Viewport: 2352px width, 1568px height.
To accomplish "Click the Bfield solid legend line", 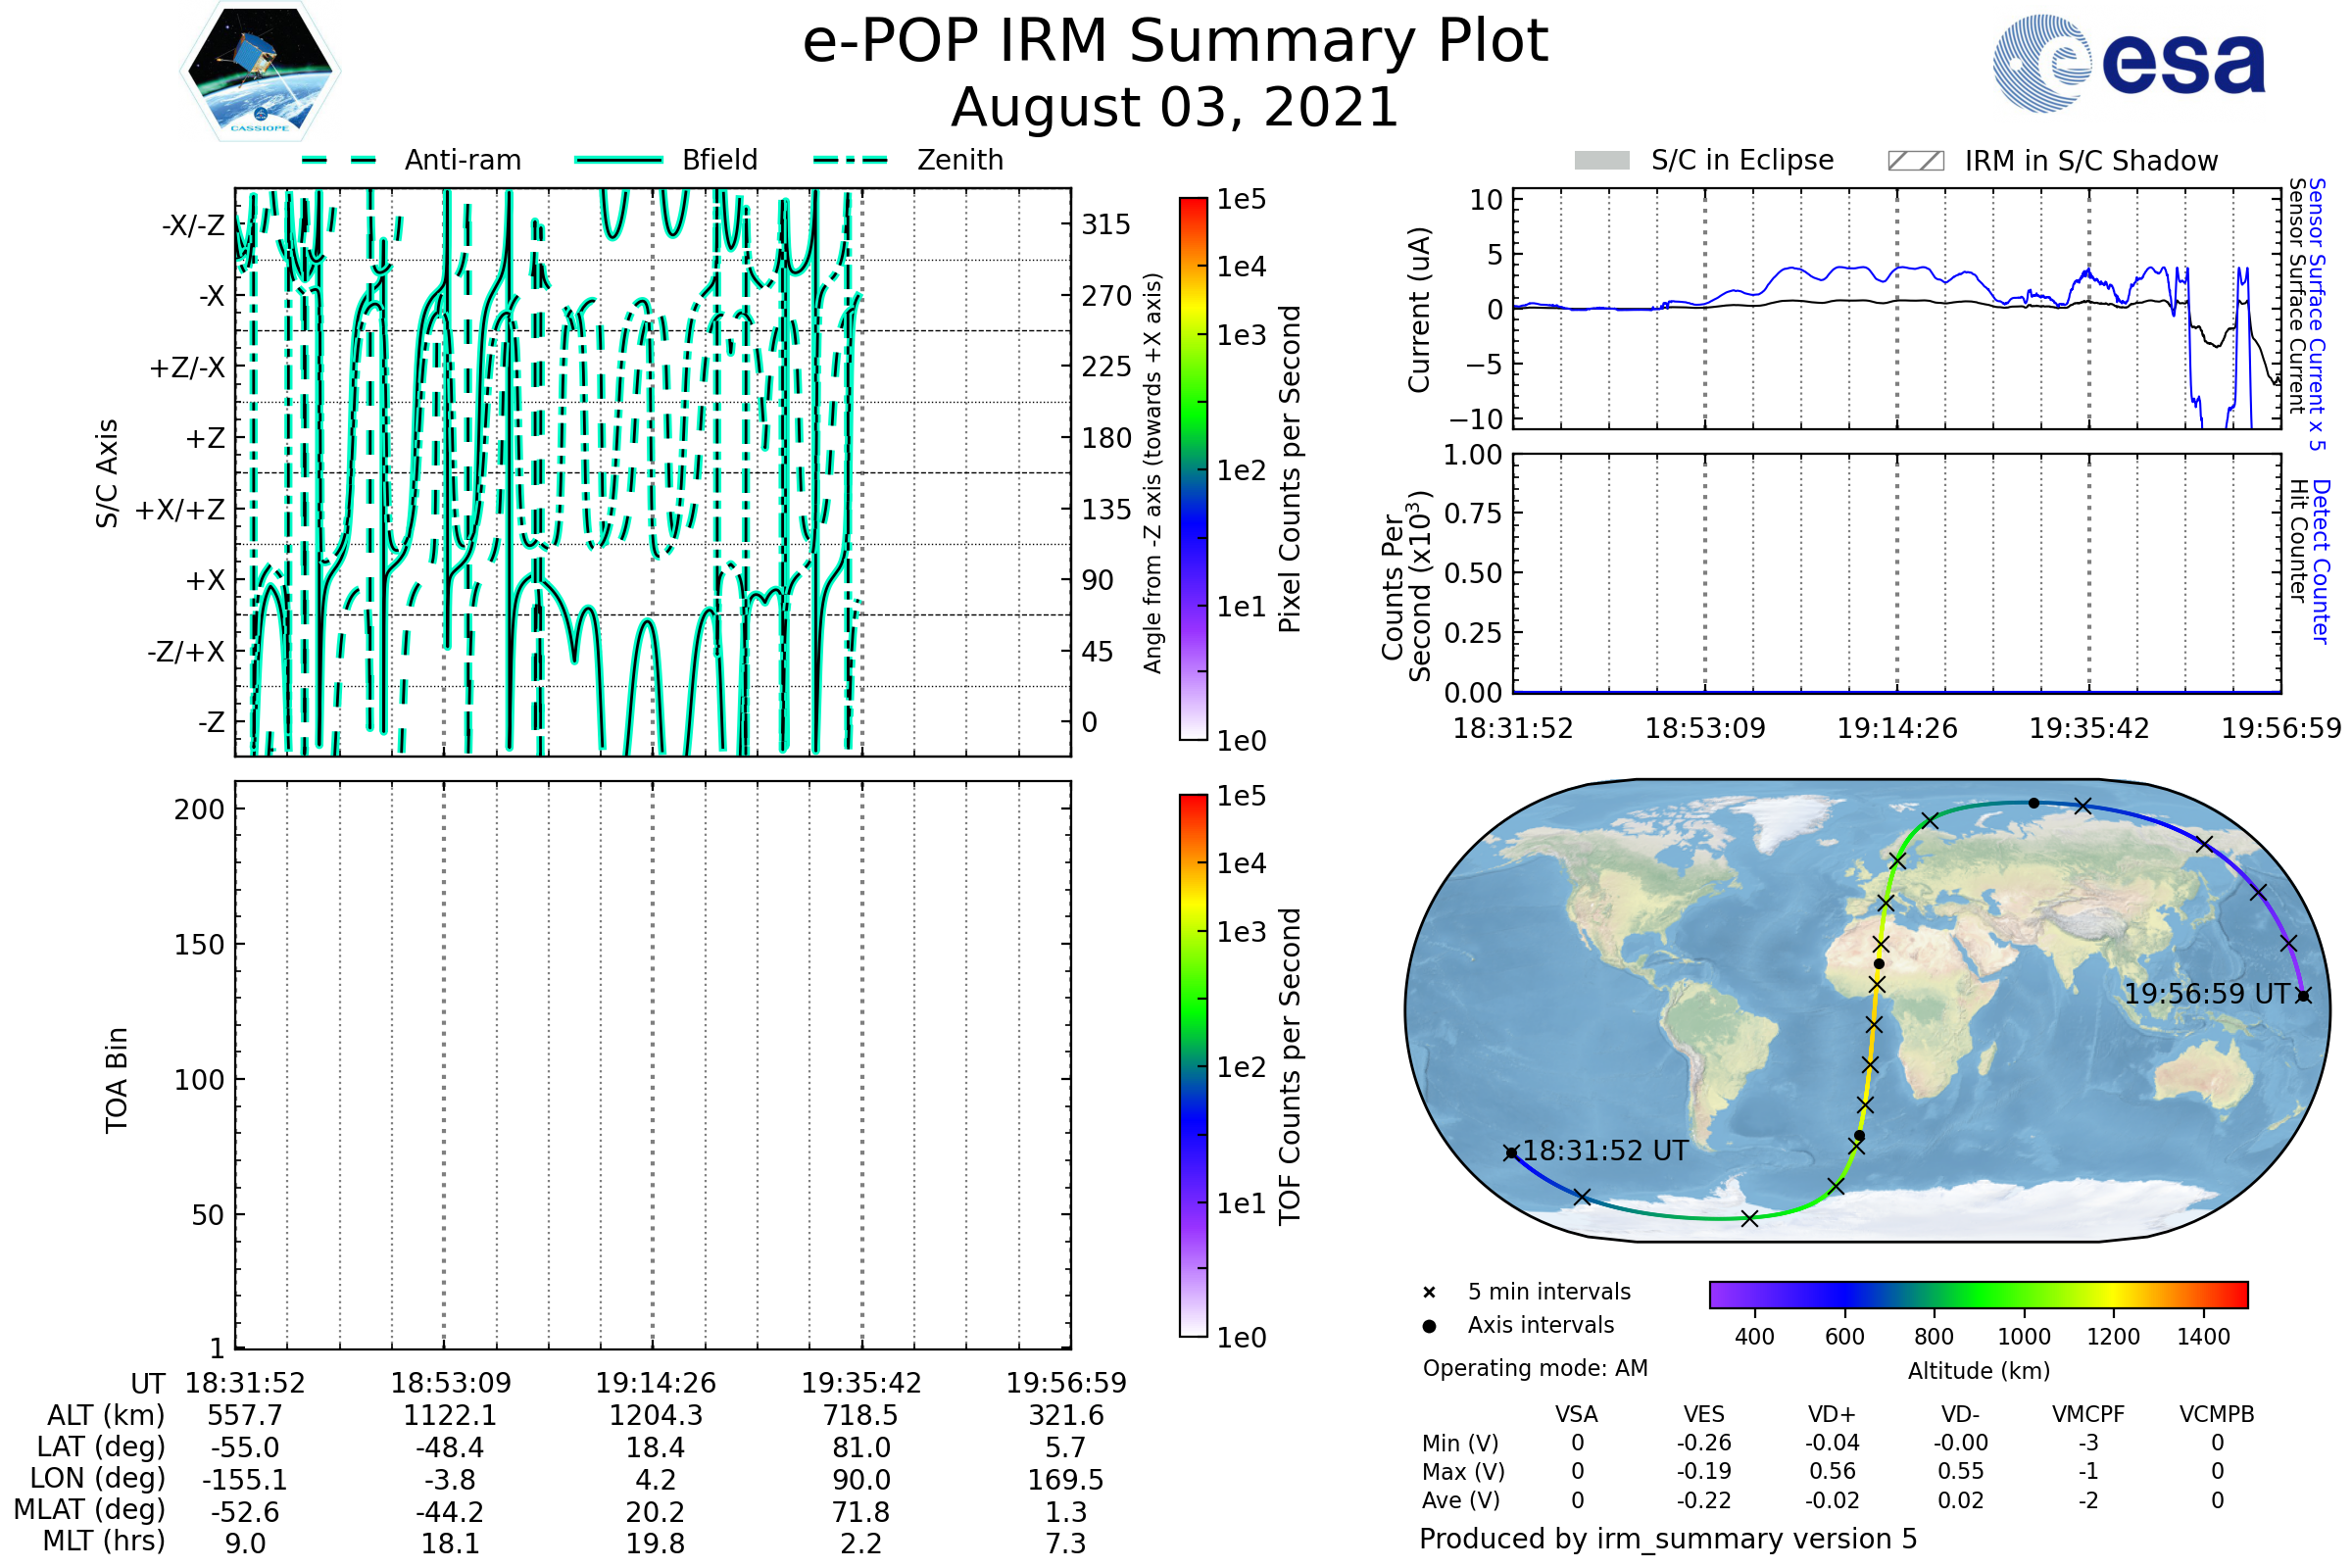I will pos(618,160).
